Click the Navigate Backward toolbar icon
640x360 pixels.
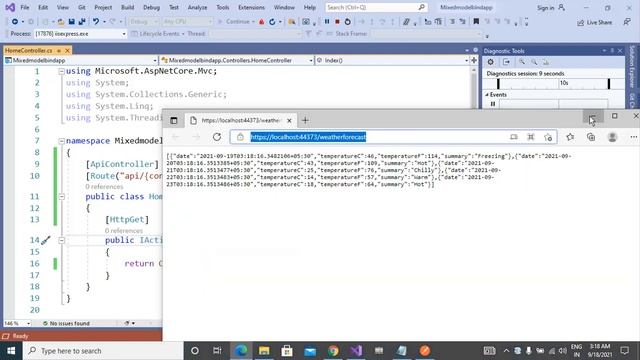point(15,22)
